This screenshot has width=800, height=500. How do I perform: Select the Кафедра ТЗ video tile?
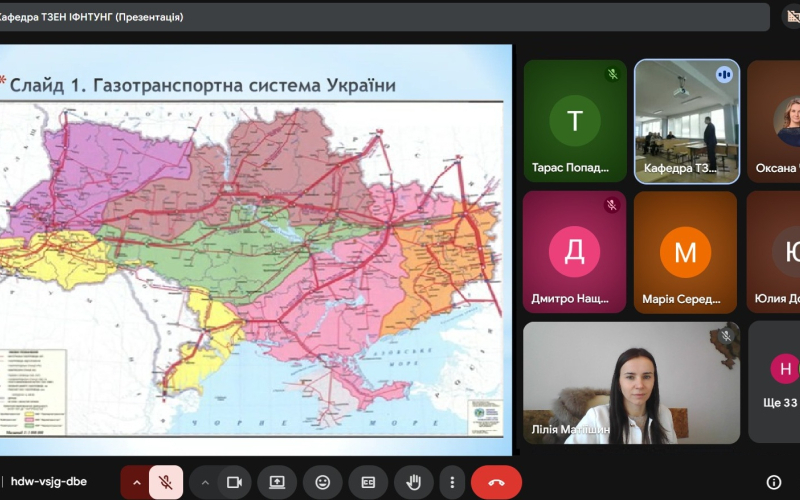click(x=687, y=121)
